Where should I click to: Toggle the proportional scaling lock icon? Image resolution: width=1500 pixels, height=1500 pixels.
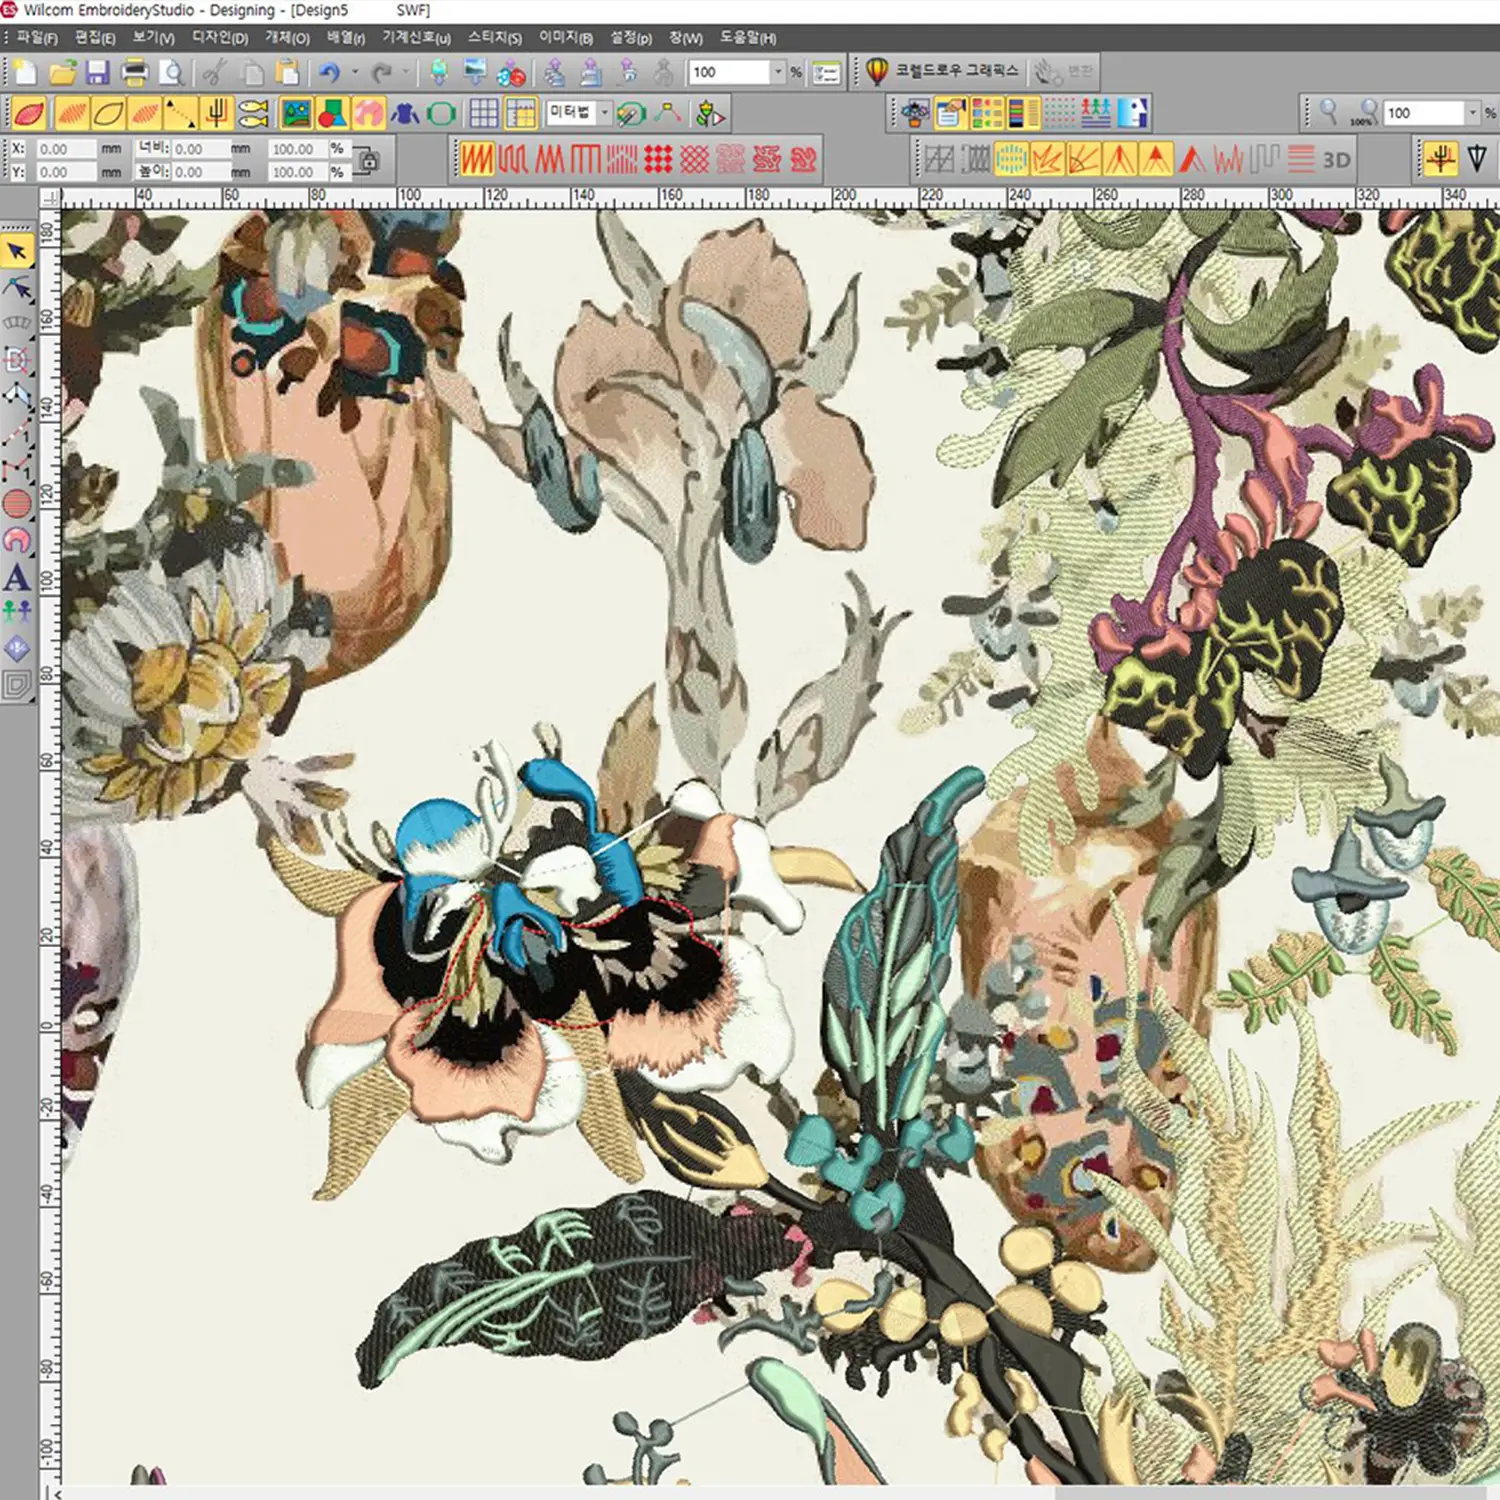(368, 160)
